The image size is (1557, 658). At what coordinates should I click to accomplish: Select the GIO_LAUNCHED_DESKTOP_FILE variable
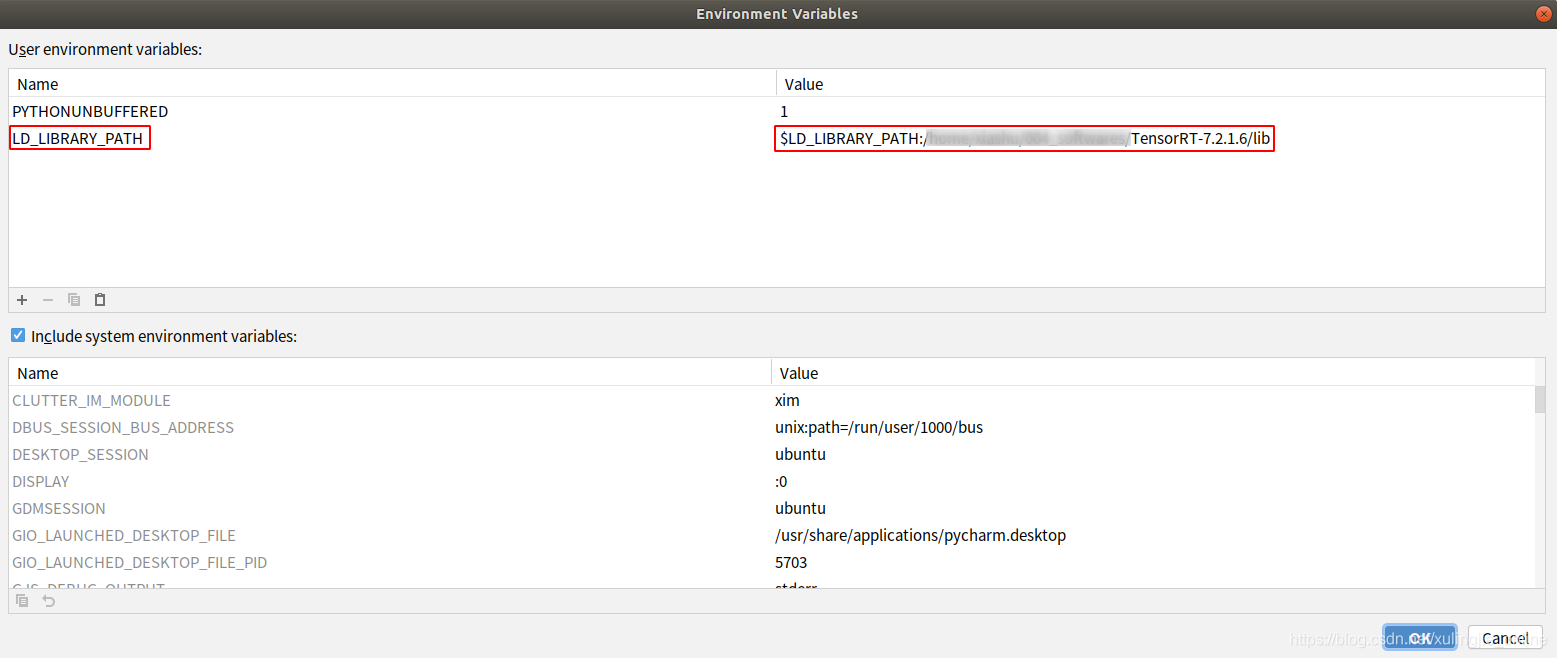124,535
